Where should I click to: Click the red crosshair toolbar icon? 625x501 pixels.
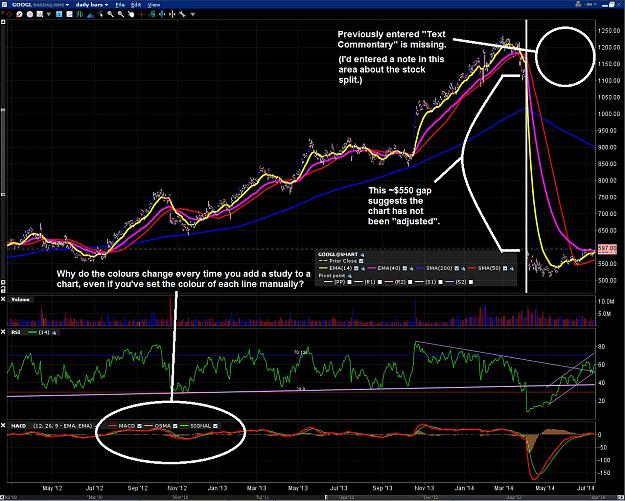click(8, 14)
